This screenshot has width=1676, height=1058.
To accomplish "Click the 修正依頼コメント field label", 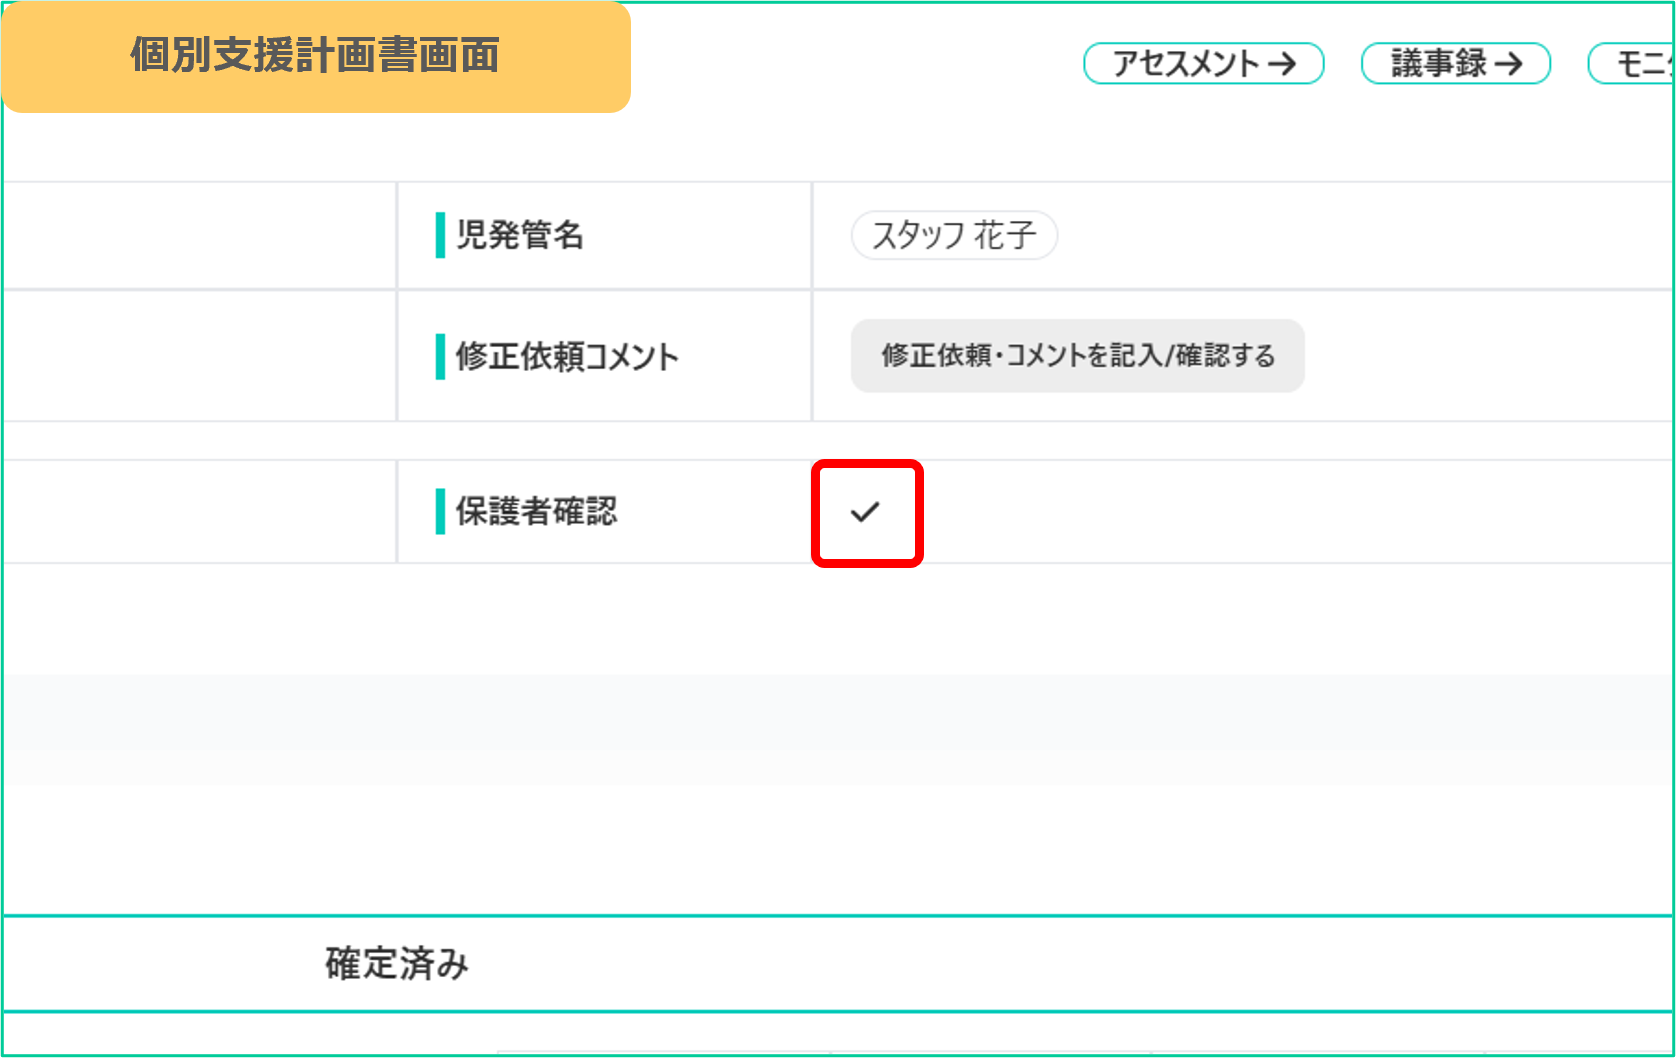I will (x=567, y=356).
